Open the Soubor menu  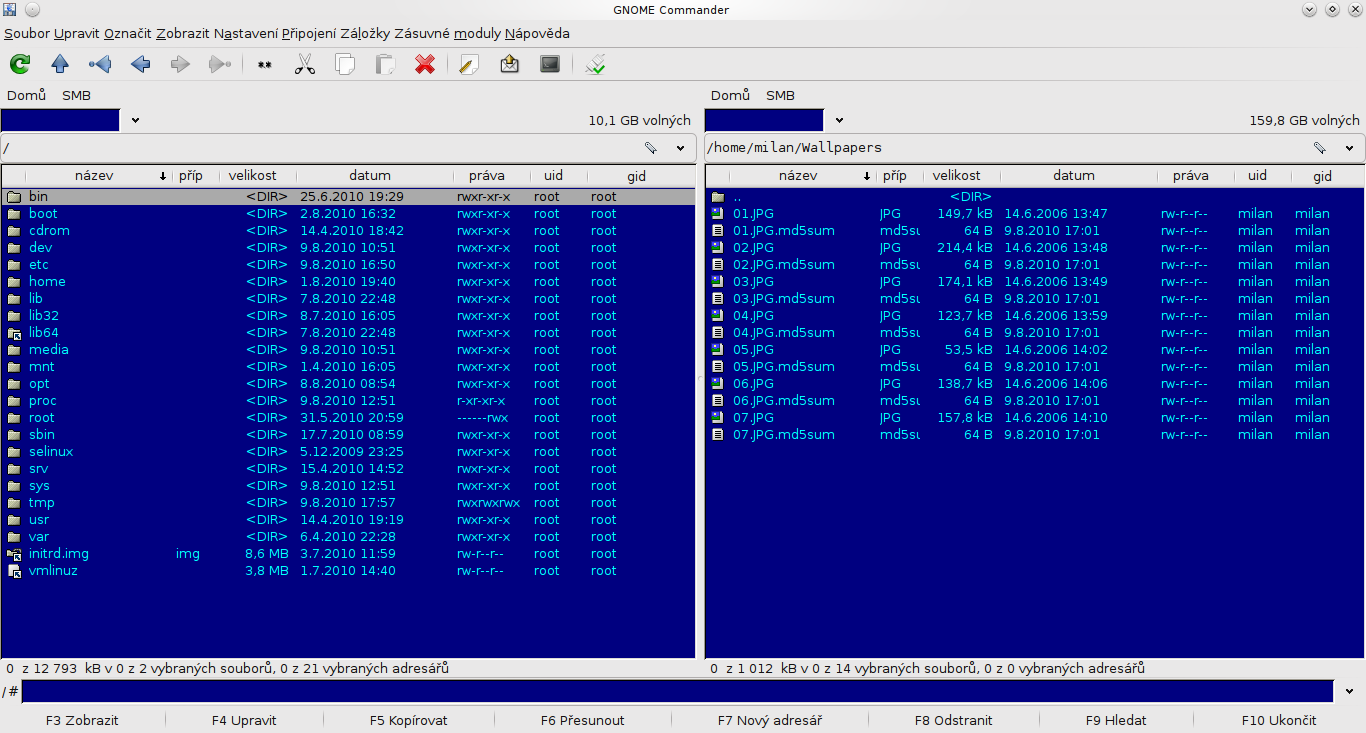click(x=27, y=33)
